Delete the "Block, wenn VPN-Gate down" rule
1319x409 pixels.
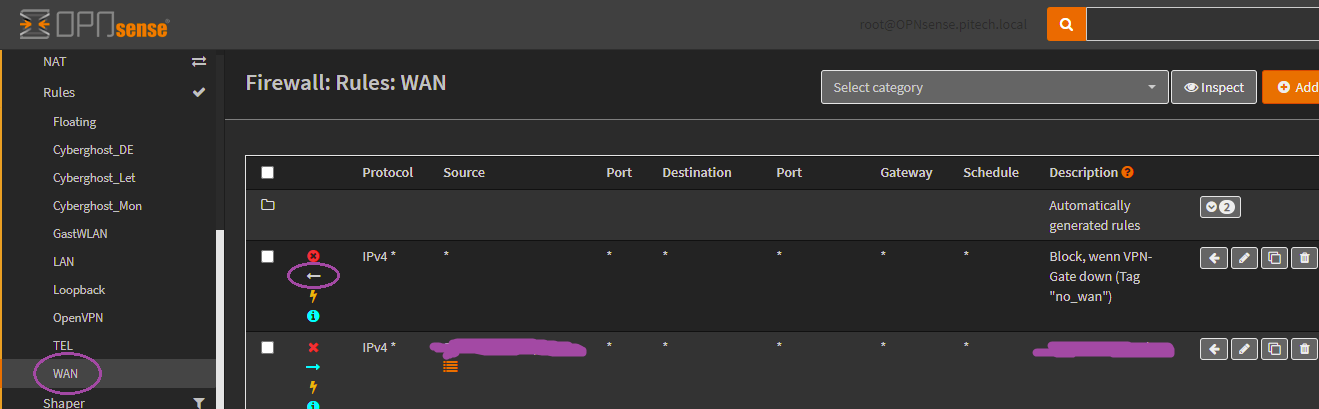pos(1304,259)
